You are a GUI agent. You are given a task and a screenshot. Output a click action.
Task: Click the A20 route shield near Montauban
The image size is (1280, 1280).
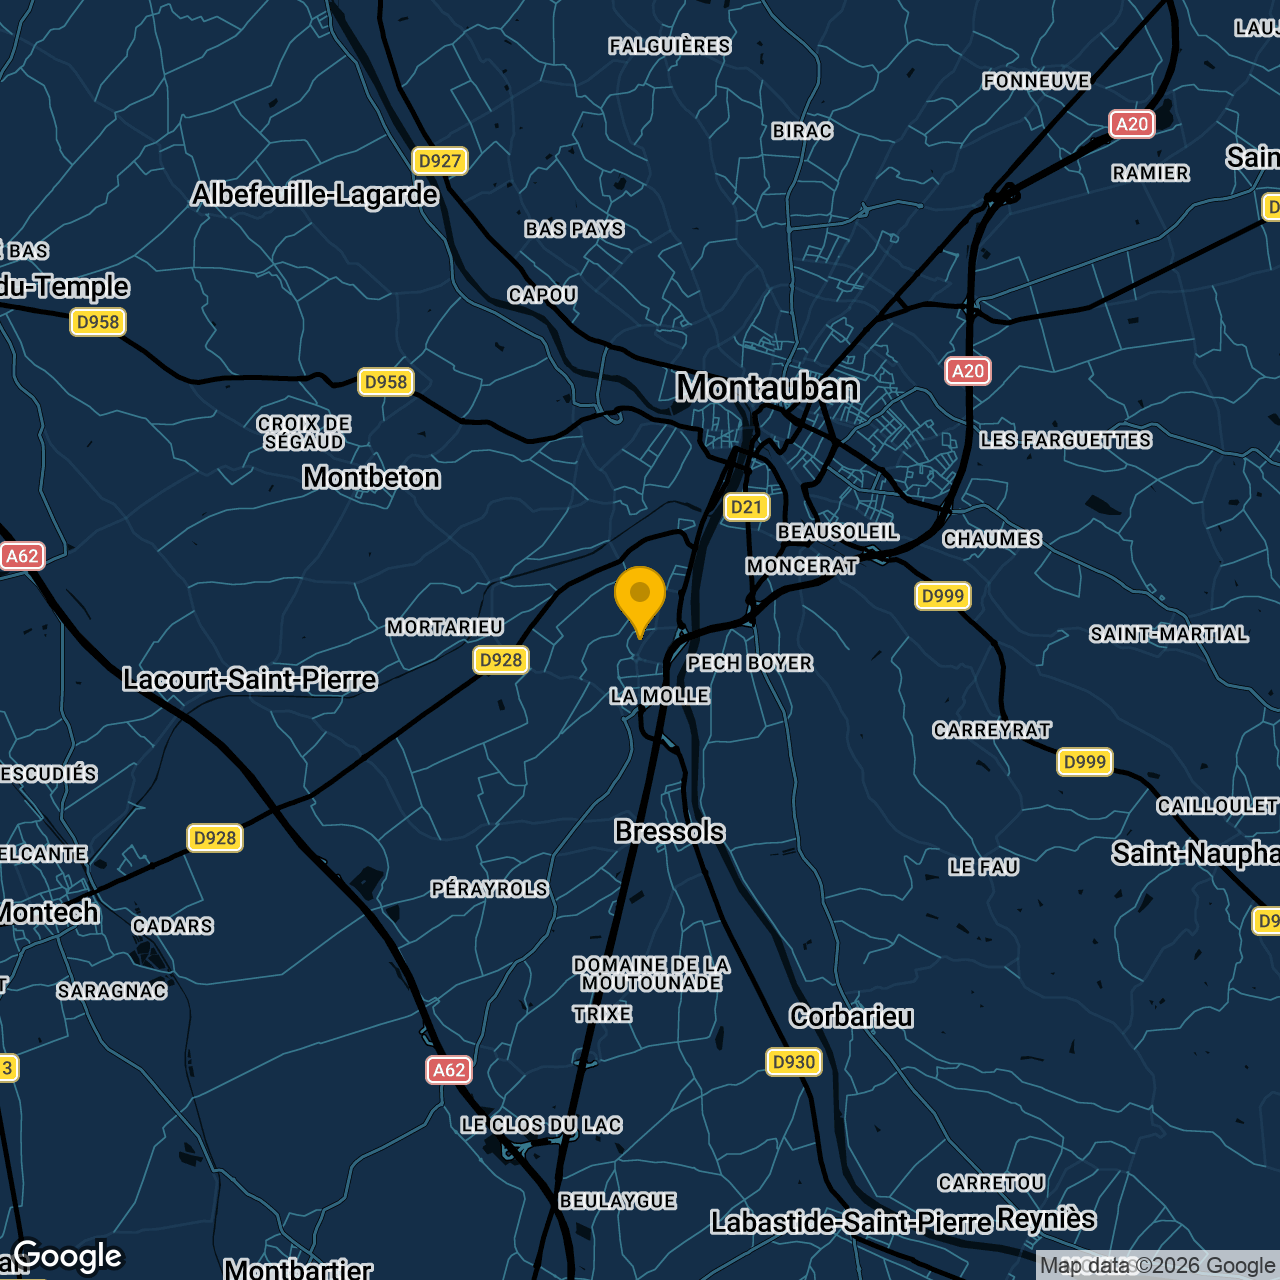click(x=968, y=371)
